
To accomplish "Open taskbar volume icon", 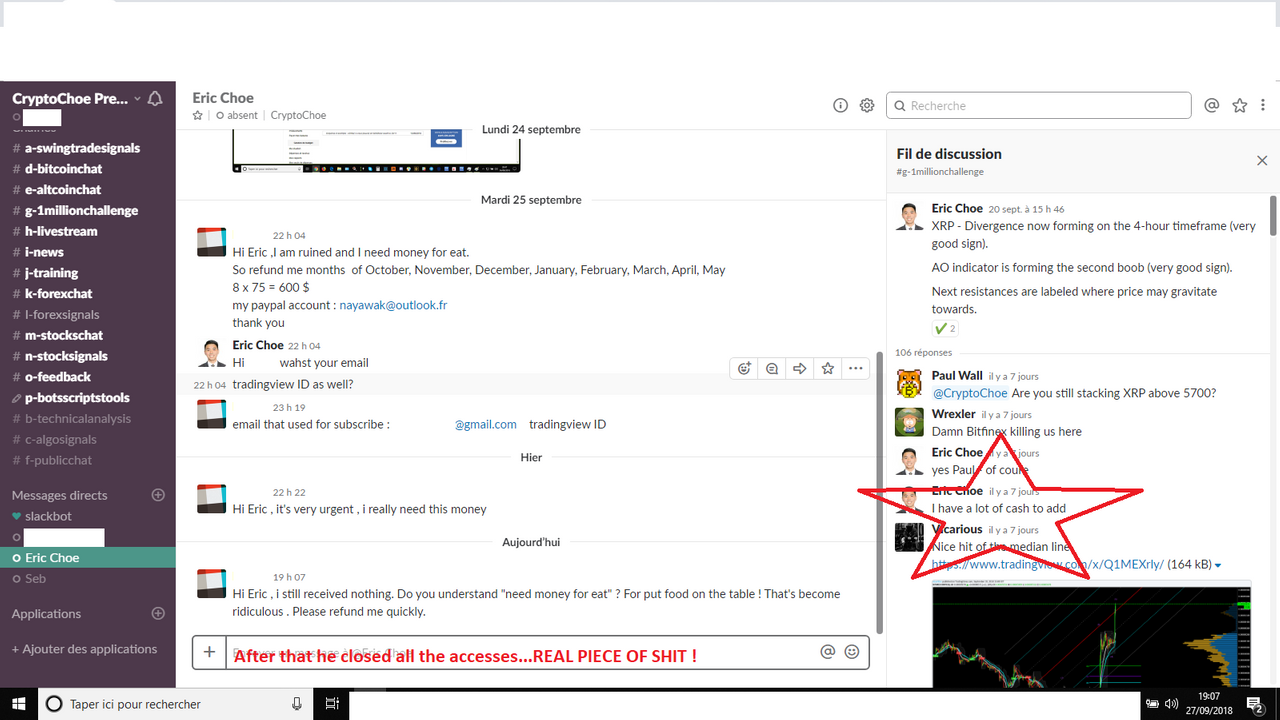I will click(x=1172, y=704).
